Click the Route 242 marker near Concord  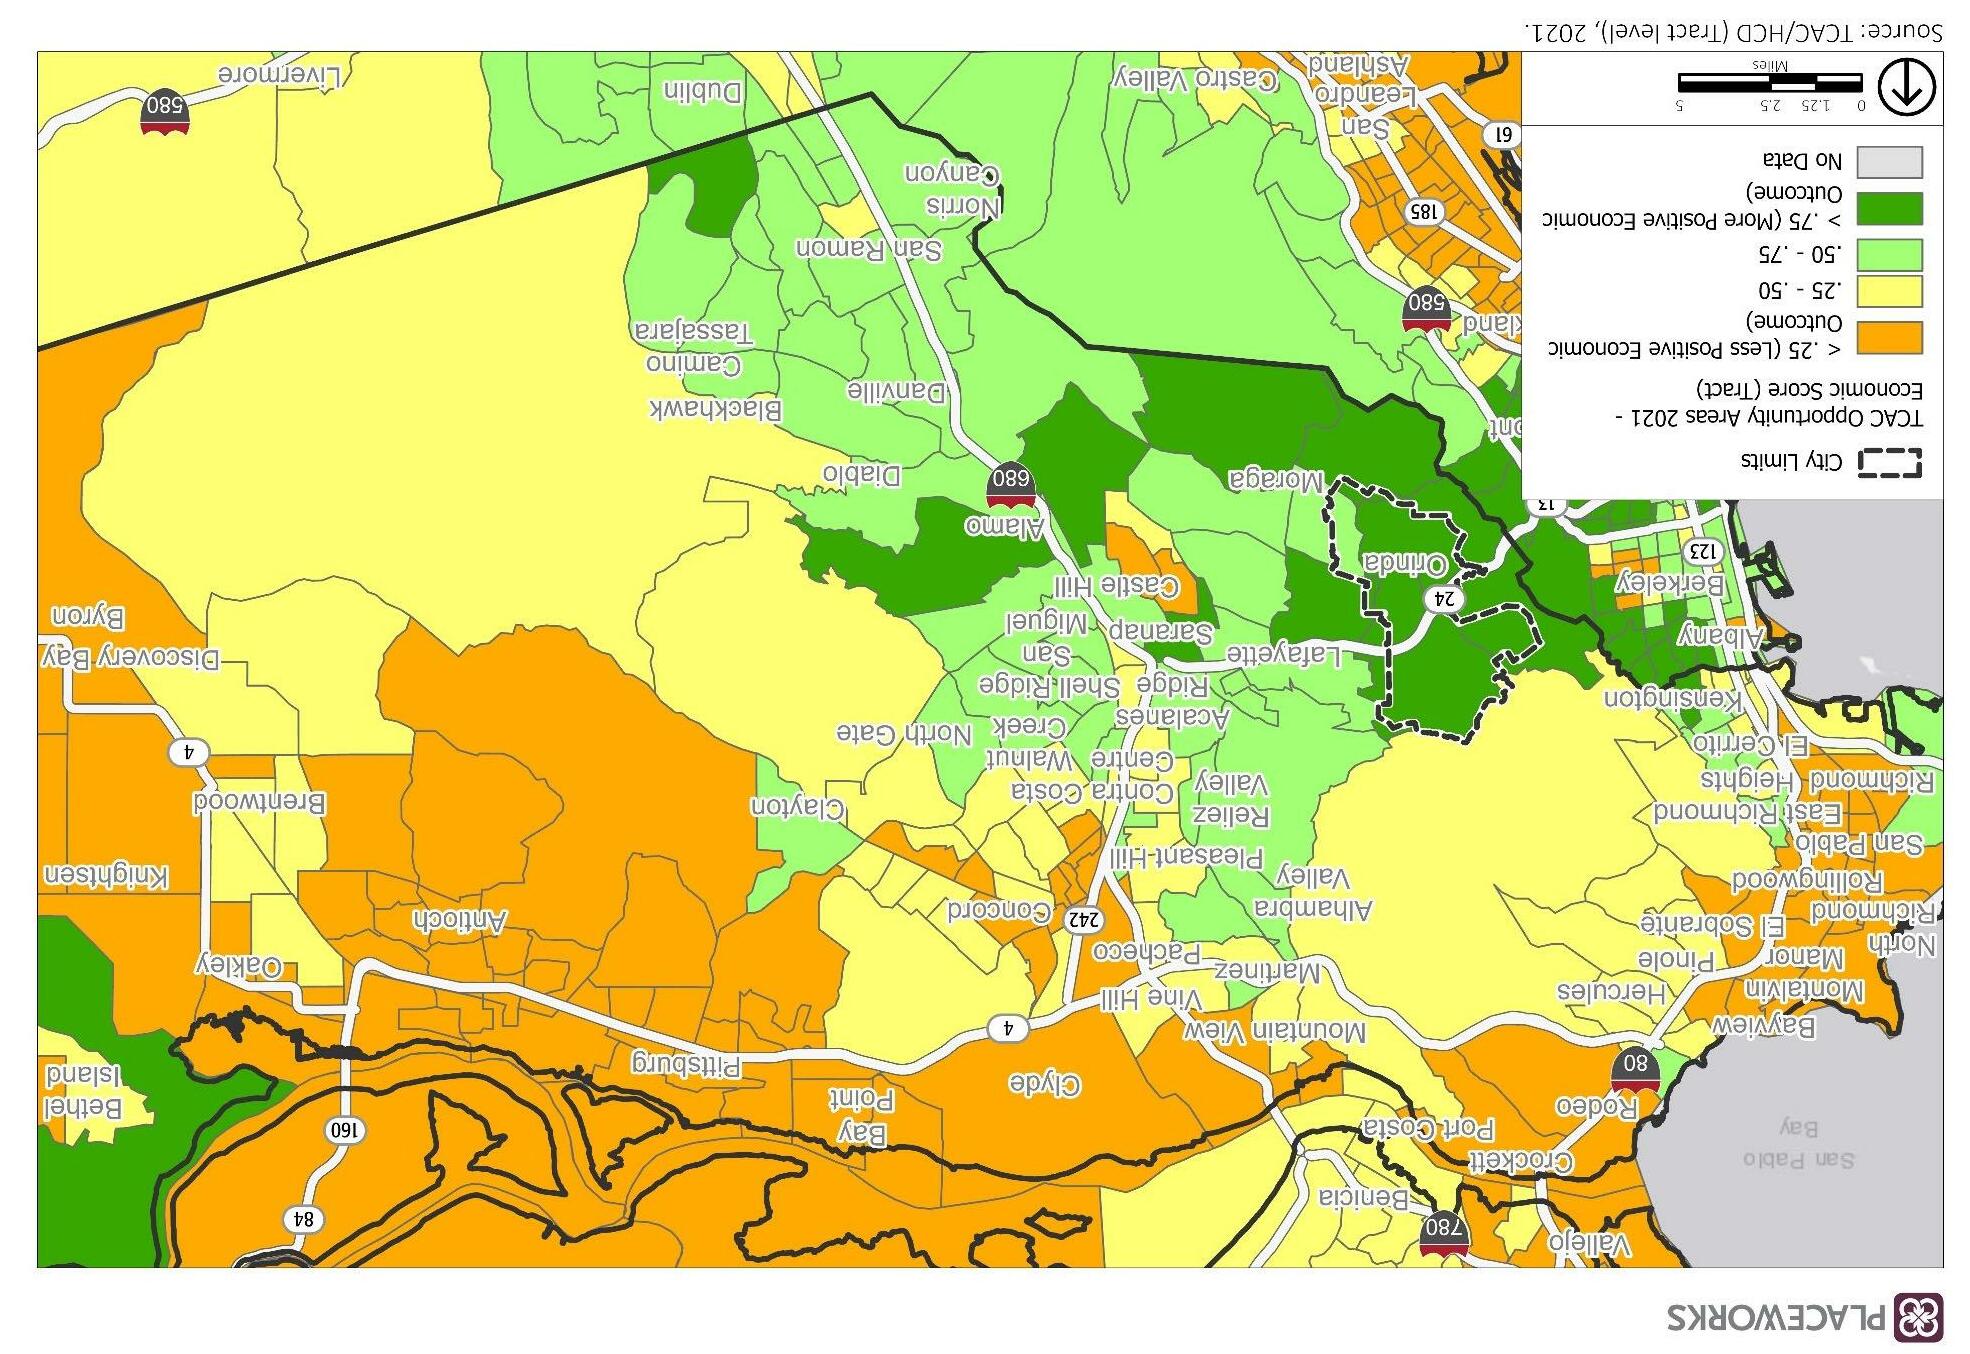1084,919
